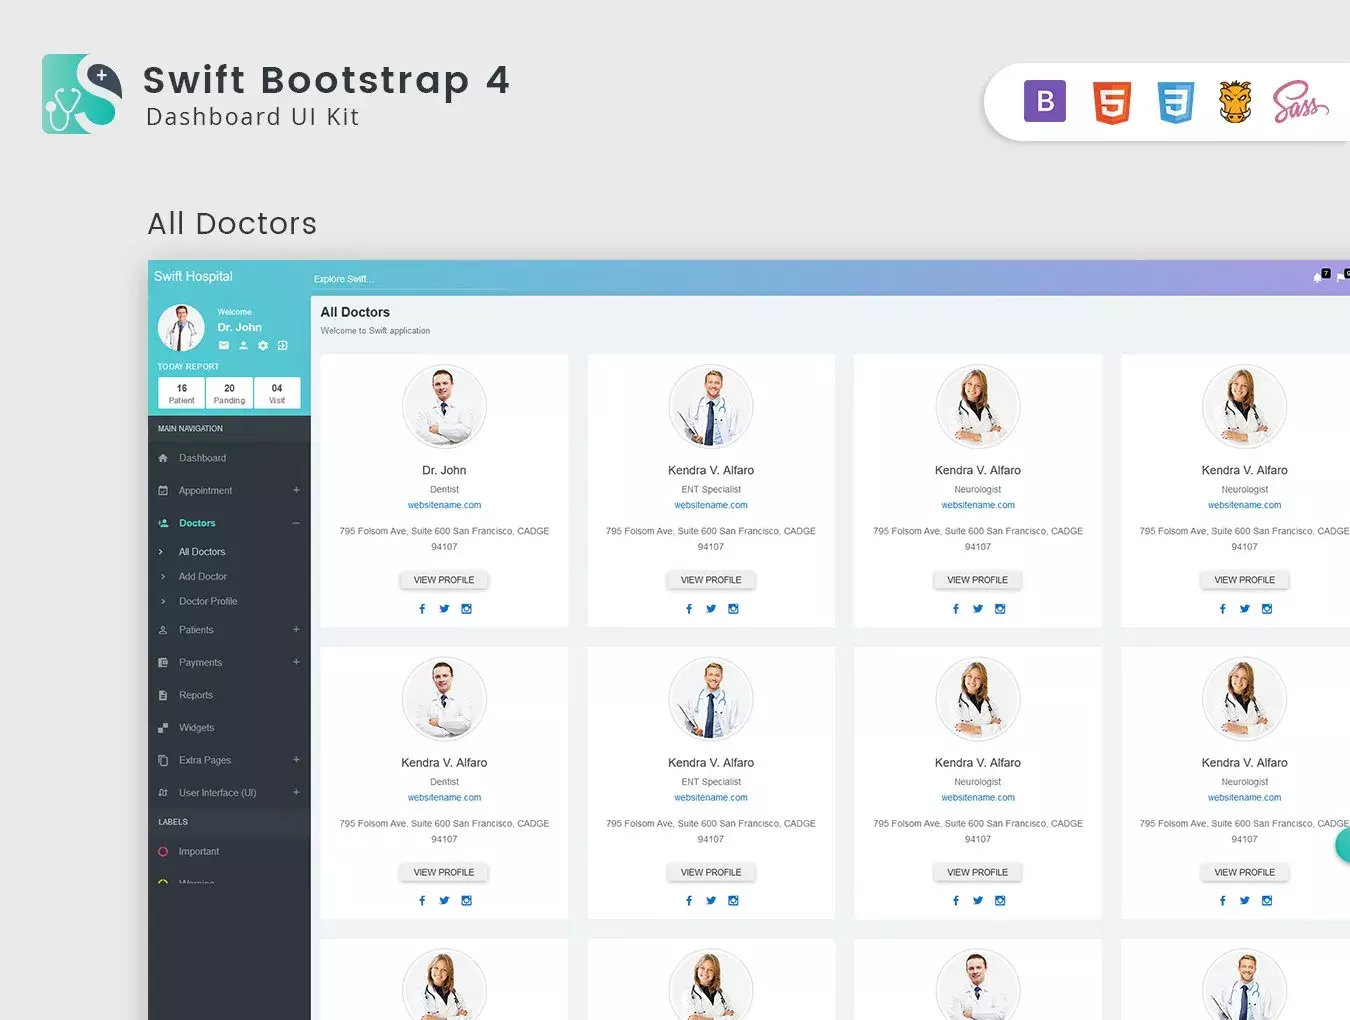Open websitename.com link on Kendra Dentist card
Viewport: 1350px width, 1020px height.
pos(444,798)
